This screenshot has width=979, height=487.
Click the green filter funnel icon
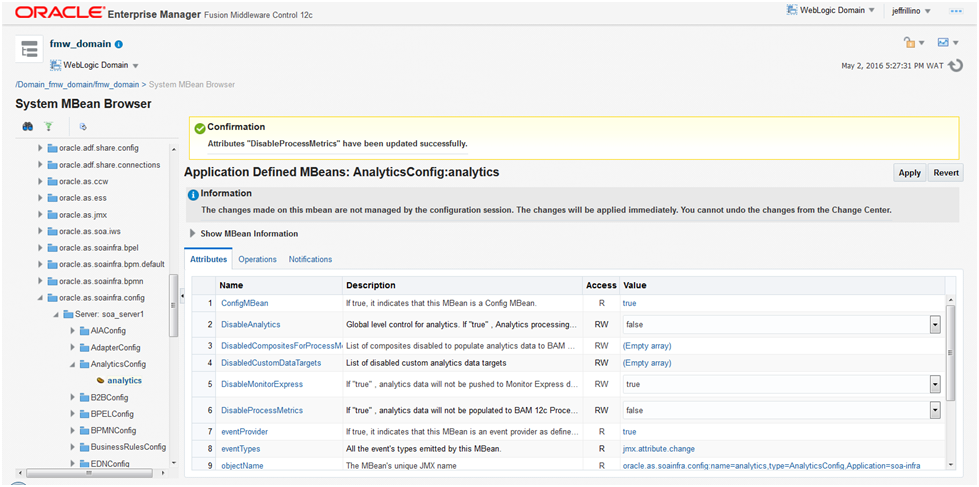[47, 127]
